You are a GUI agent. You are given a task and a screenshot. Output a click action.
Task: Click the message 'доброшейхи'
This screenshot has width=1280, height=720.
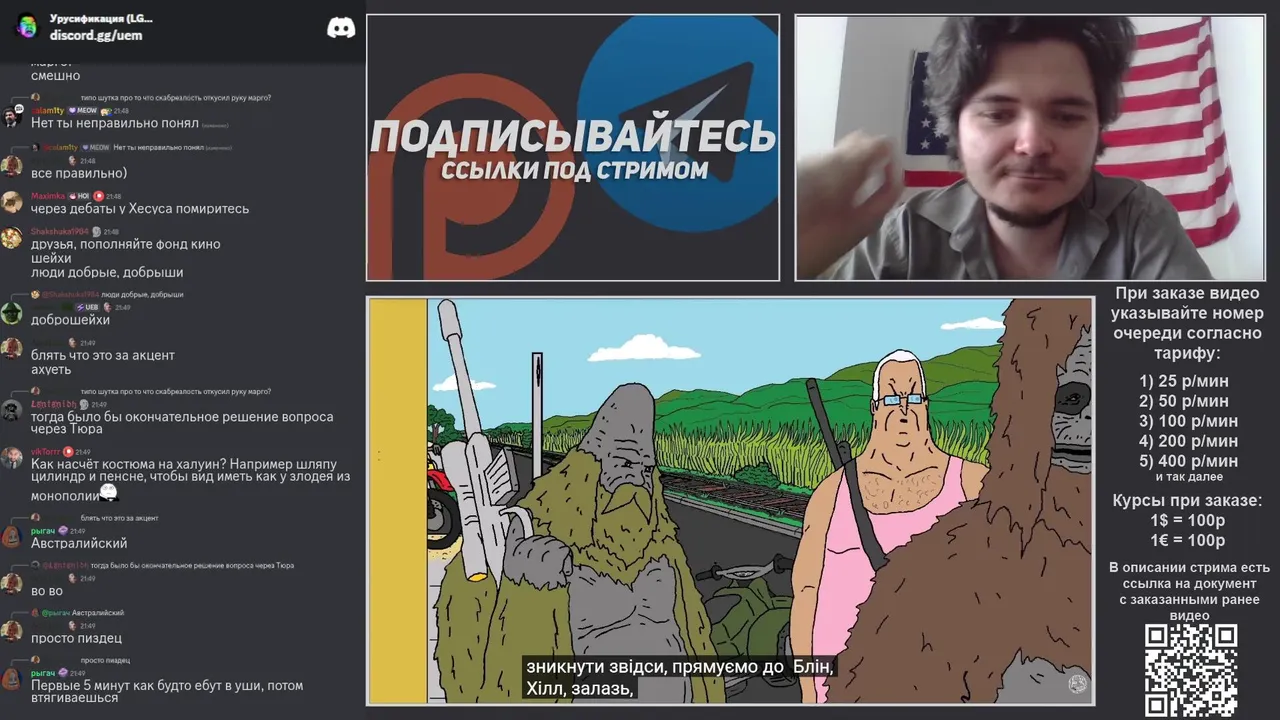(70, 320)
